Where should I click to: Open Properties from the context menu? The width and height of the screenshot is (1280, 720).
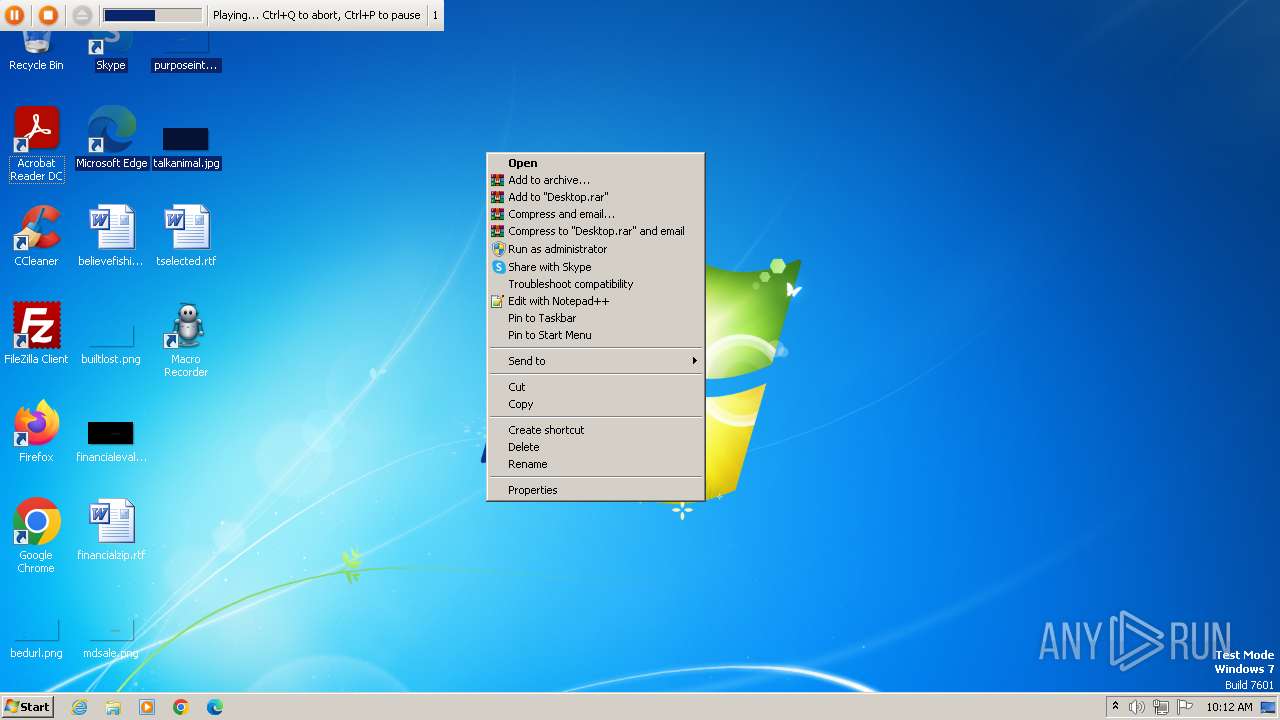click(595, 490)
